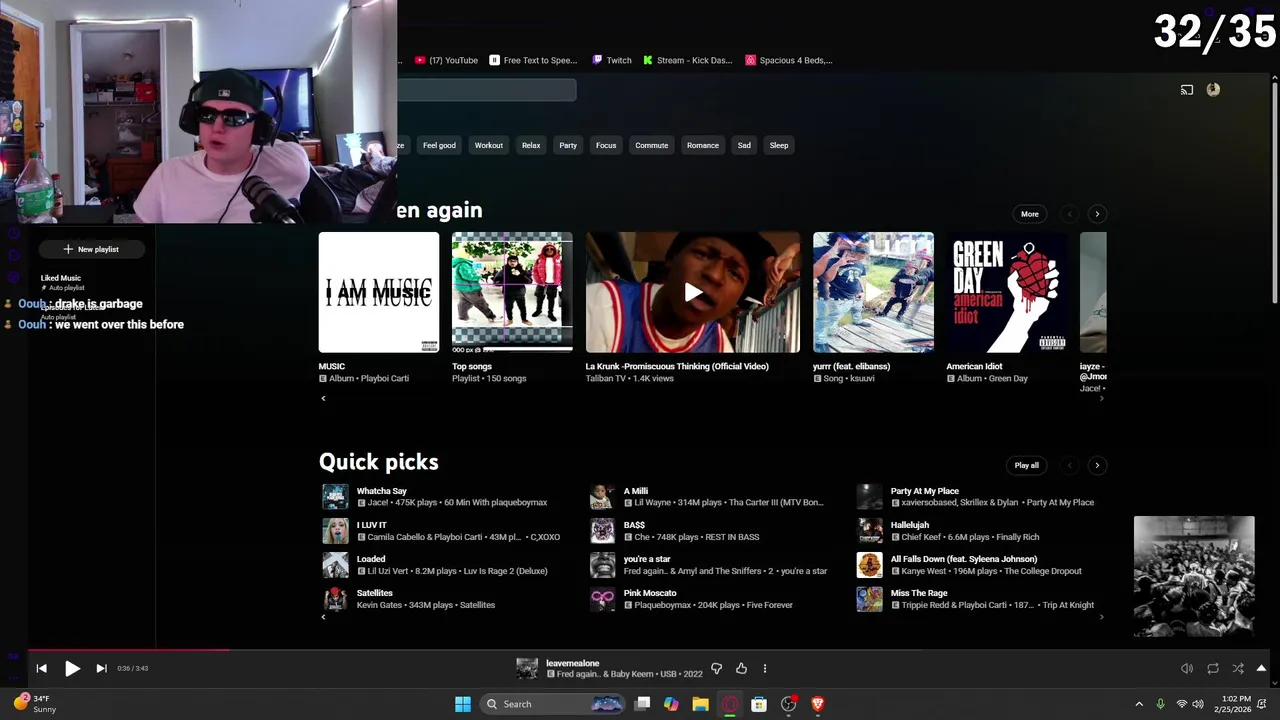Toggle repeat mode in player bar
Screen dimensions: 1280x720
[x=1213, y=668]
